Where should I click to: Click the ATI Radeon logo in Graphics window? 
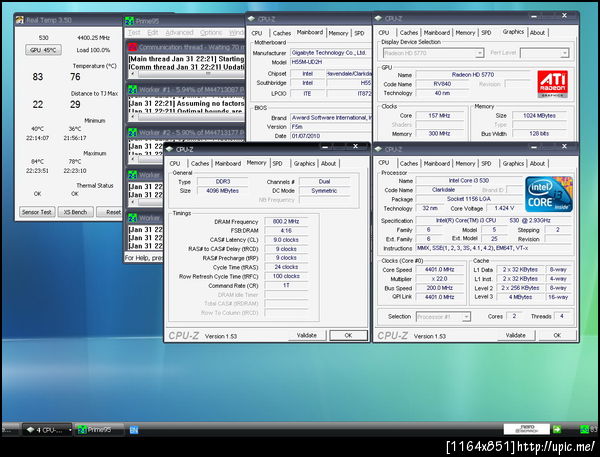pos(552,84)
